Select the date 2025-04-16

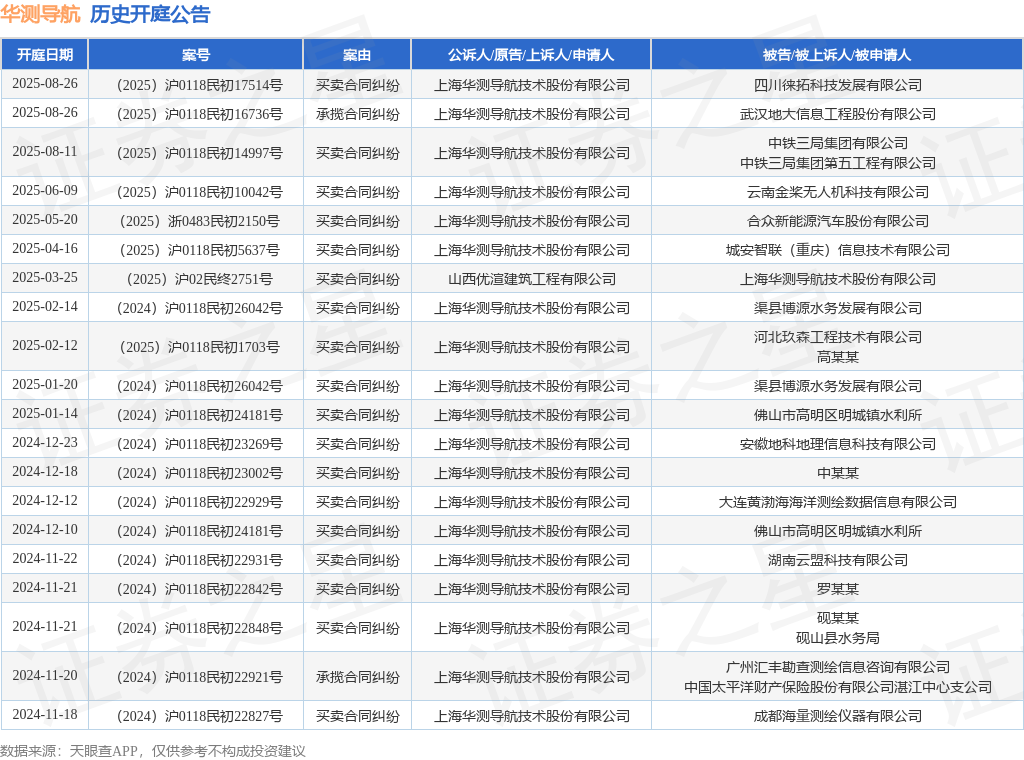coord(44,249)
